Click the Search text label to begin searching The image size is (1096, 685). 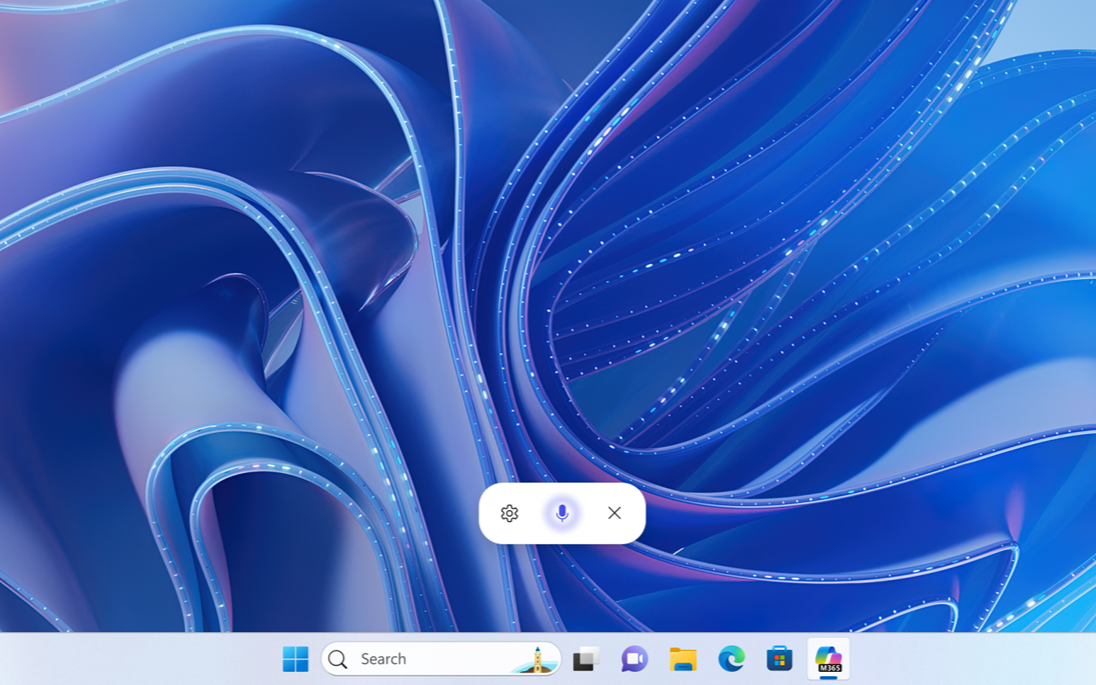[384, 658]
